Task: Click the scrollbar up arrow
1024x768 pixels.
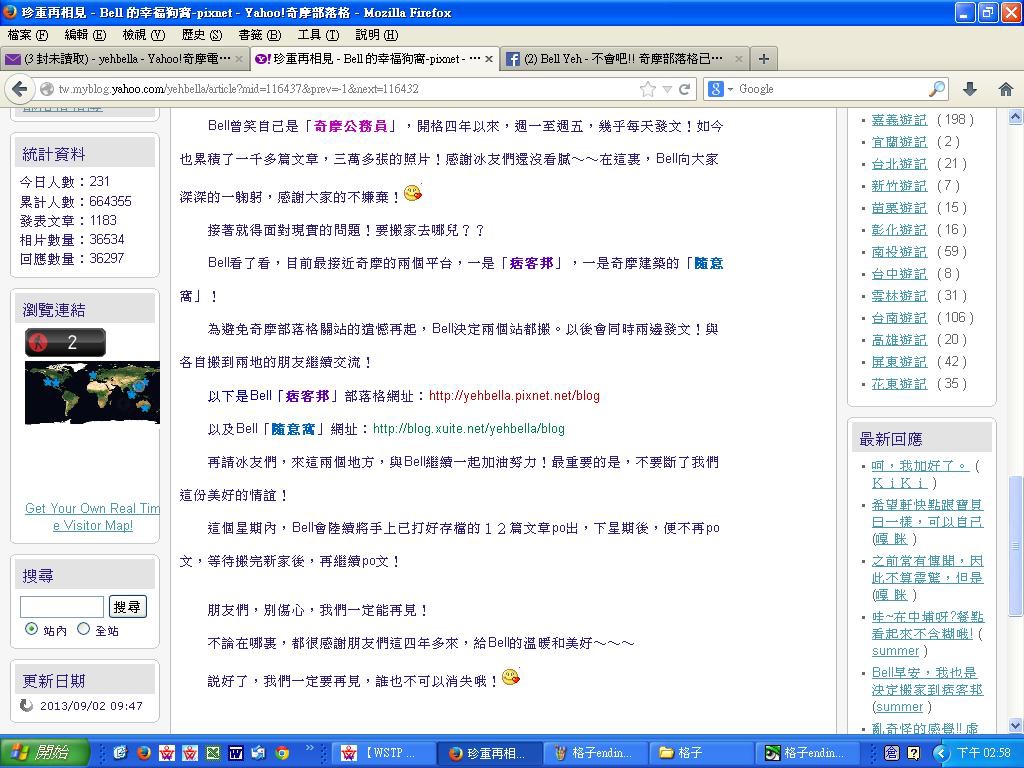Action: click(x=1015, y=117)
